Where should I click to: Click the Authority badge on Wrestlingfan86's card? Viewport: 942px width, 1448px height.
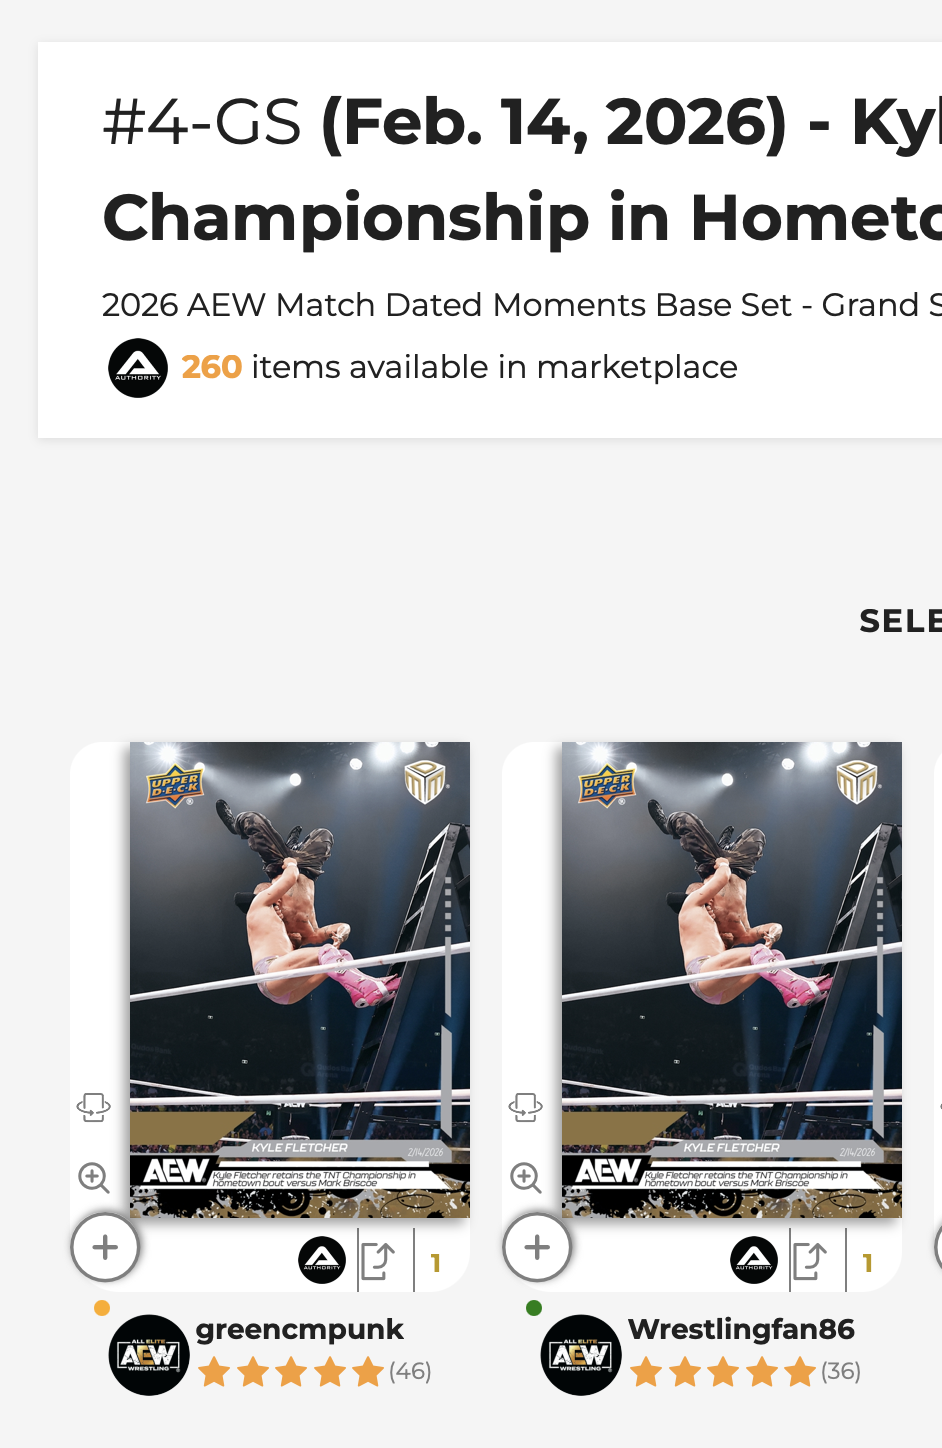point(754,1260)
